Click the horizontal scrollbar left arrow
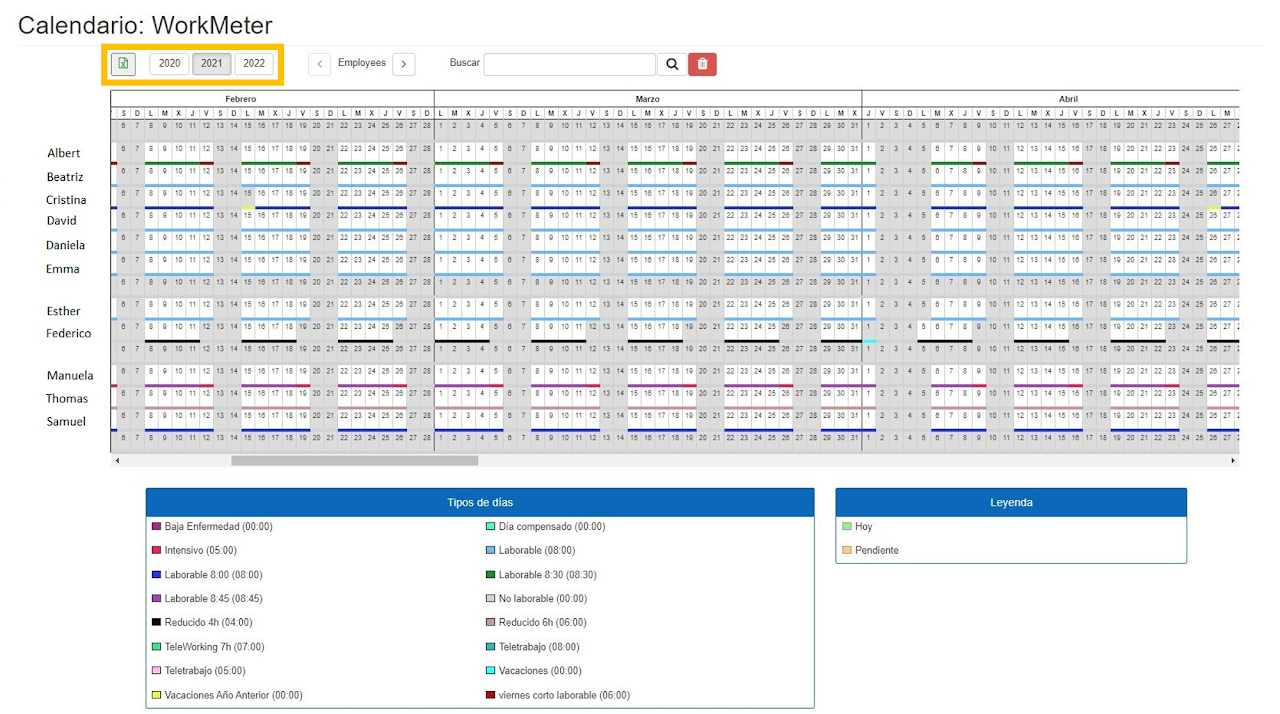The height and width of the screenshot is (714, 1280). coord(117,461)
